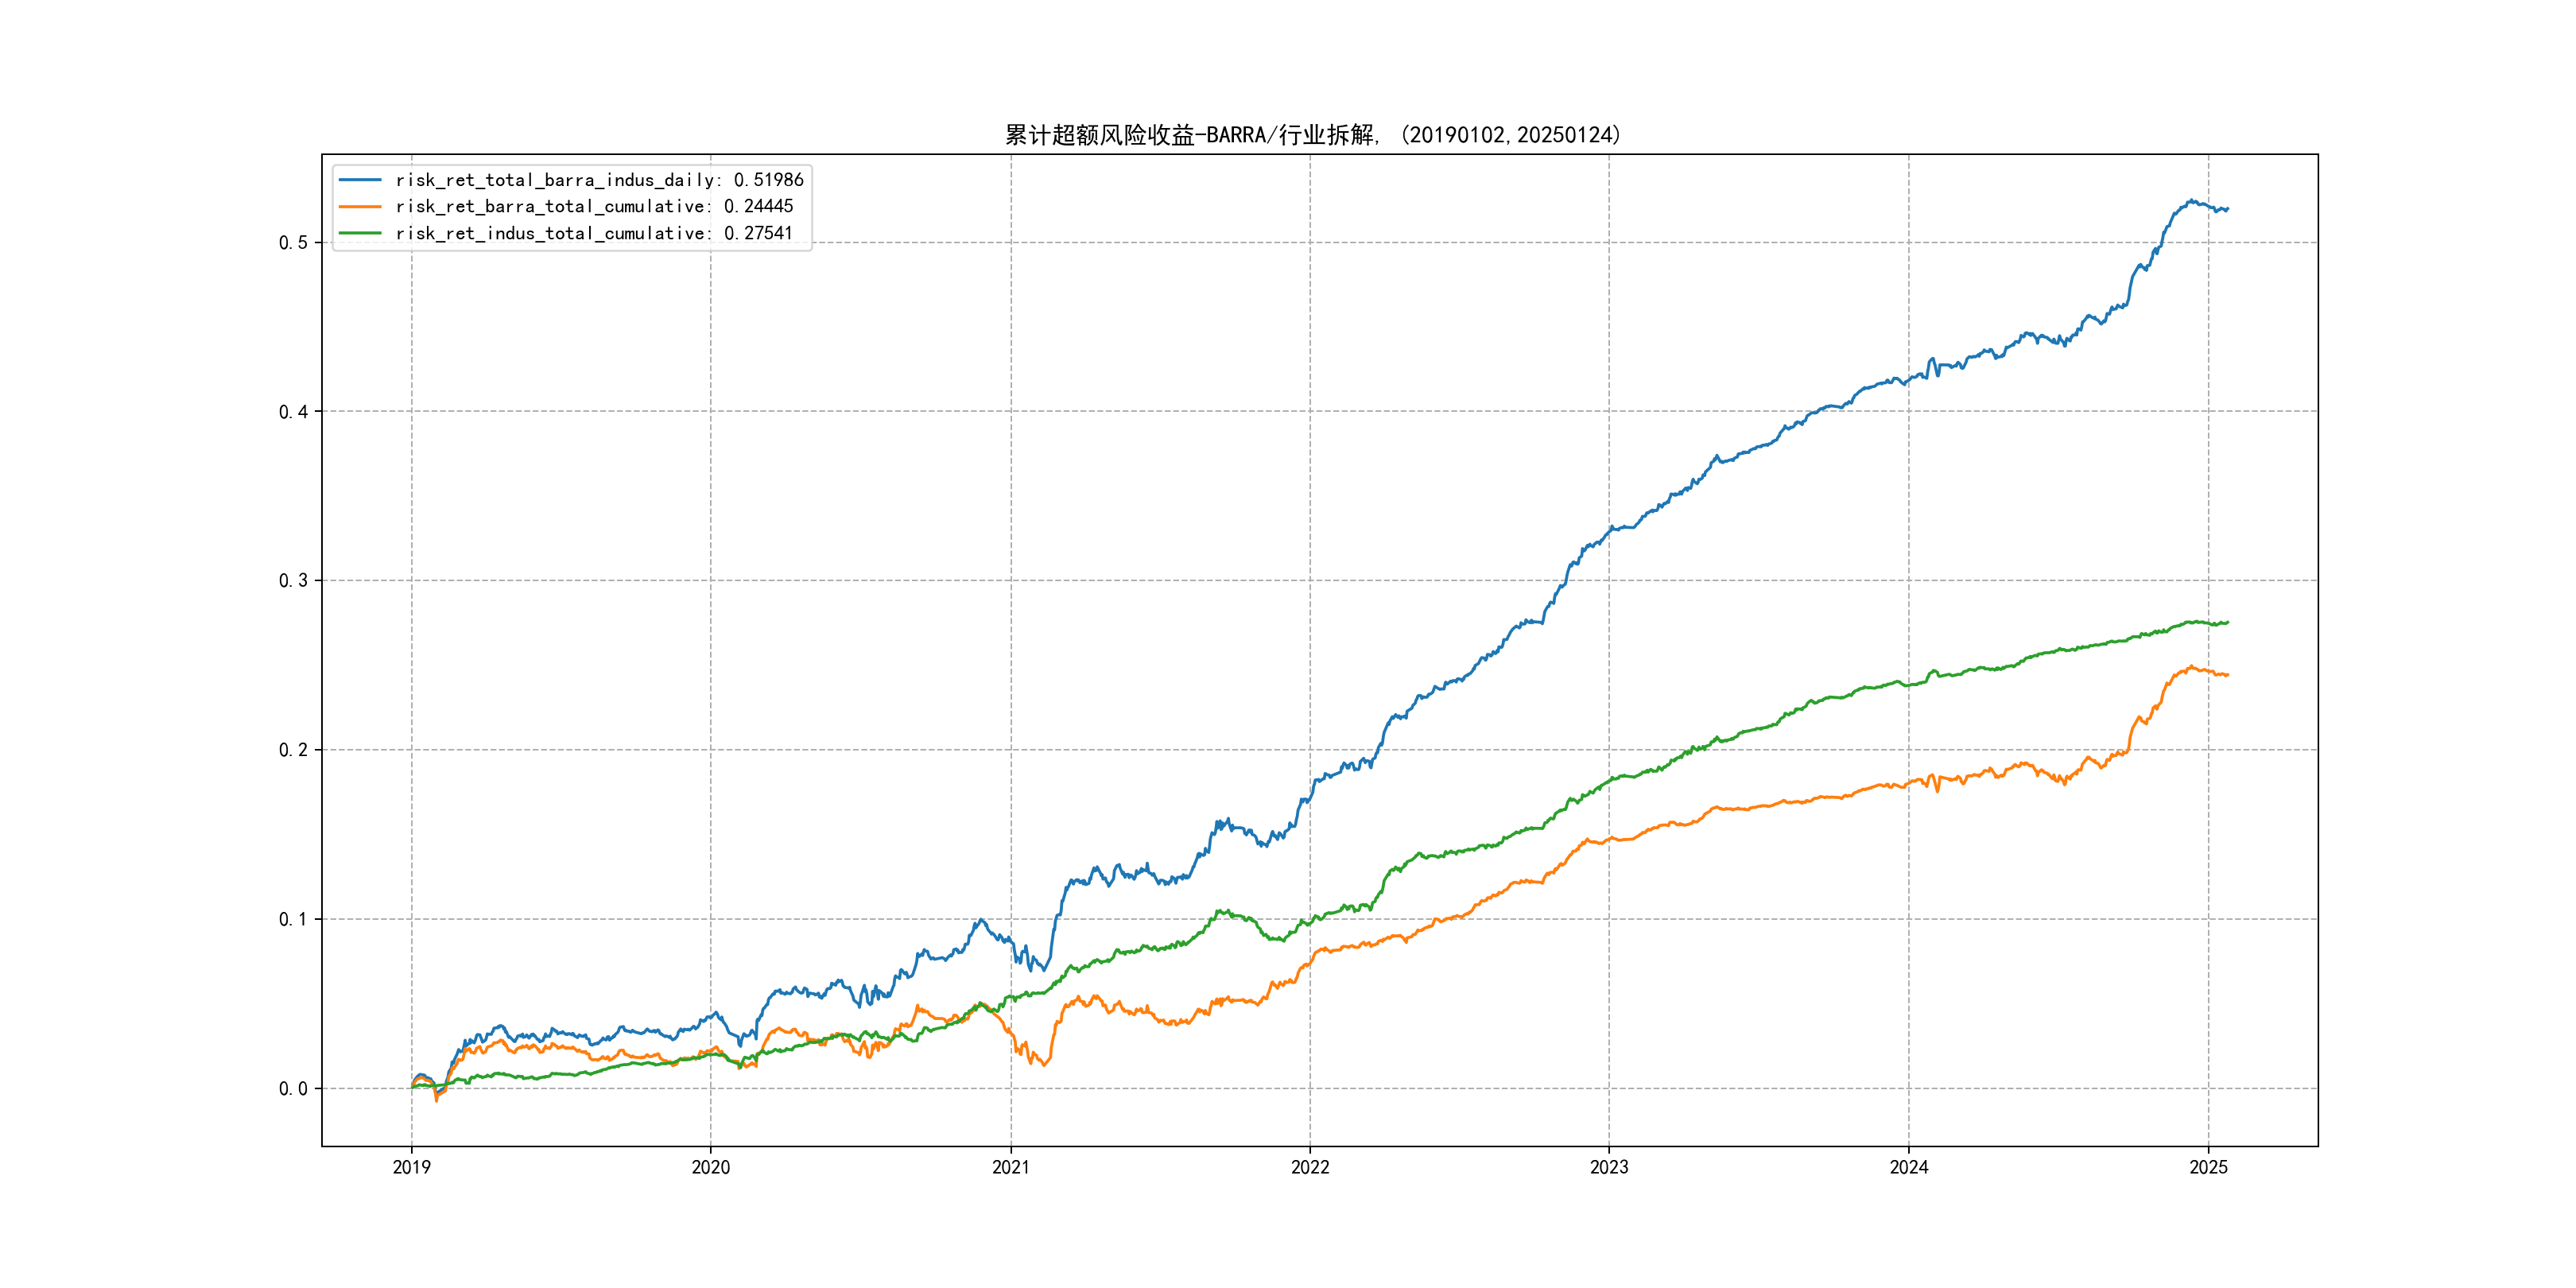
Task: Click the 2020 x-axis tick label
Action: tap(711, 1167)
